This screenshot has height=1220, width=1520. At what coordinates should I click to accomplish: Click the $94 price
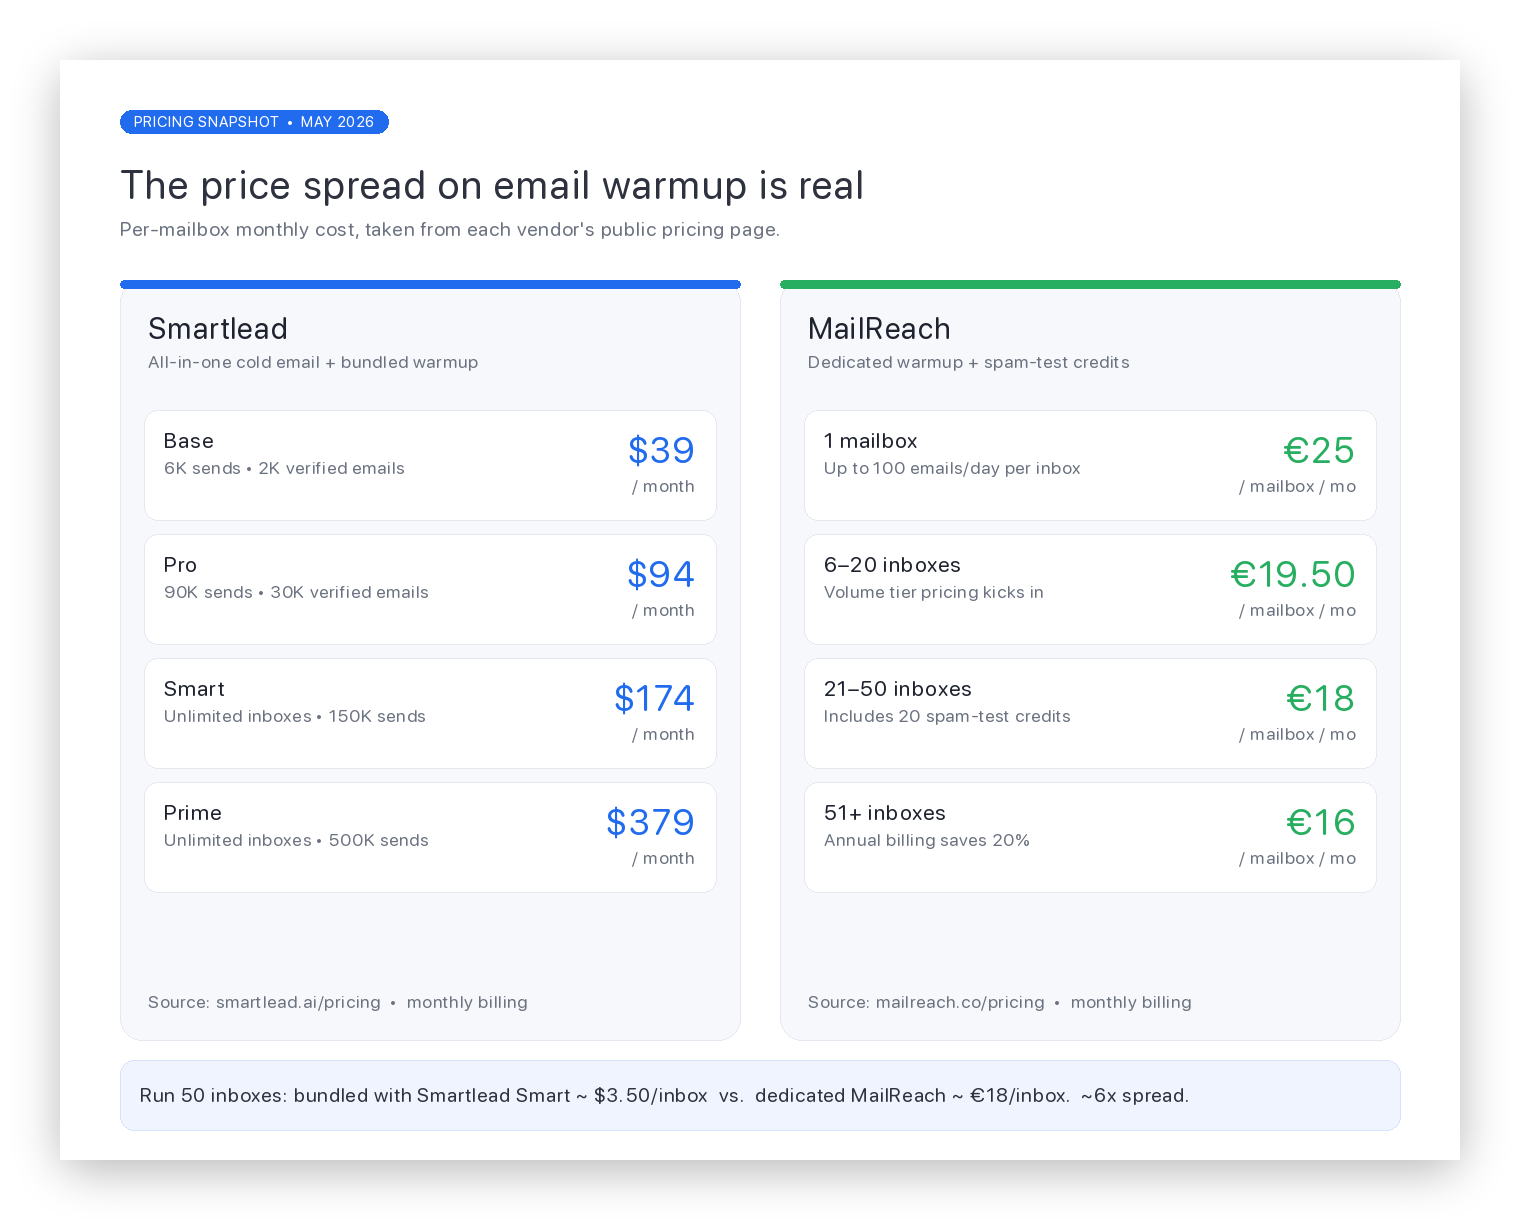tap(661, 574)
